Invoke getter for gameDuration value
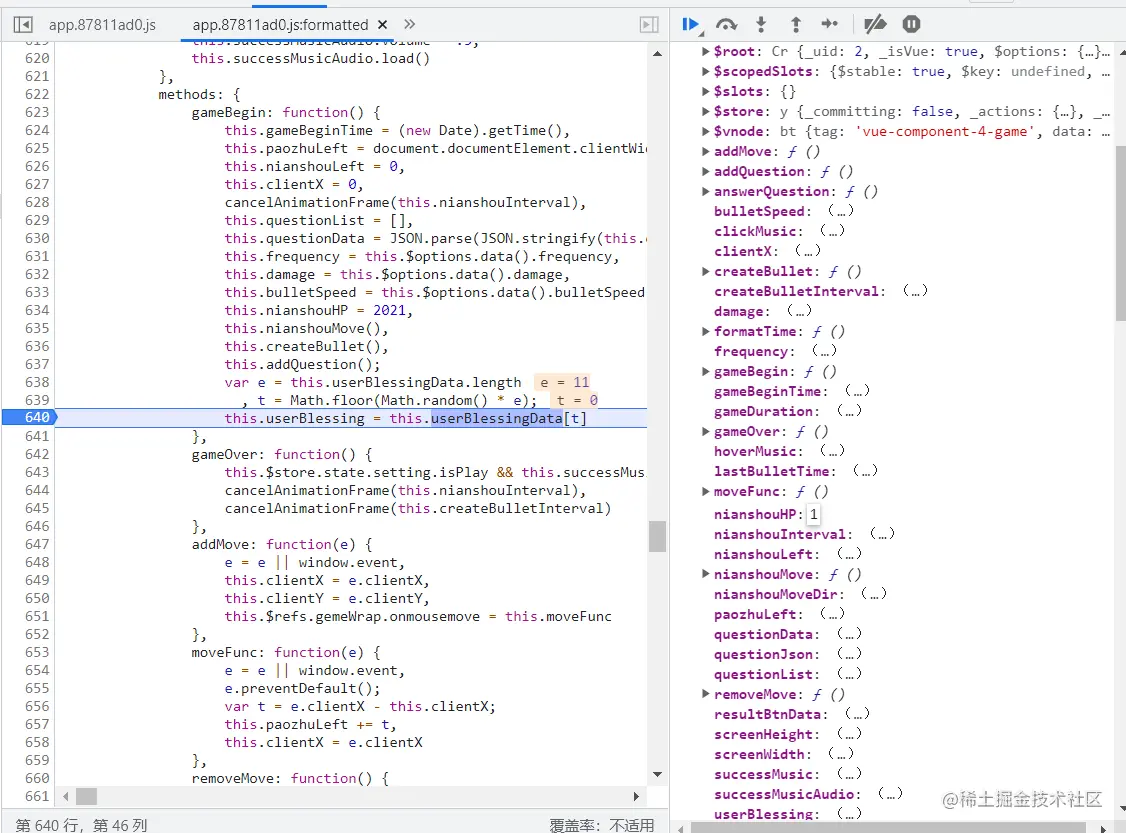 [849, 411]
